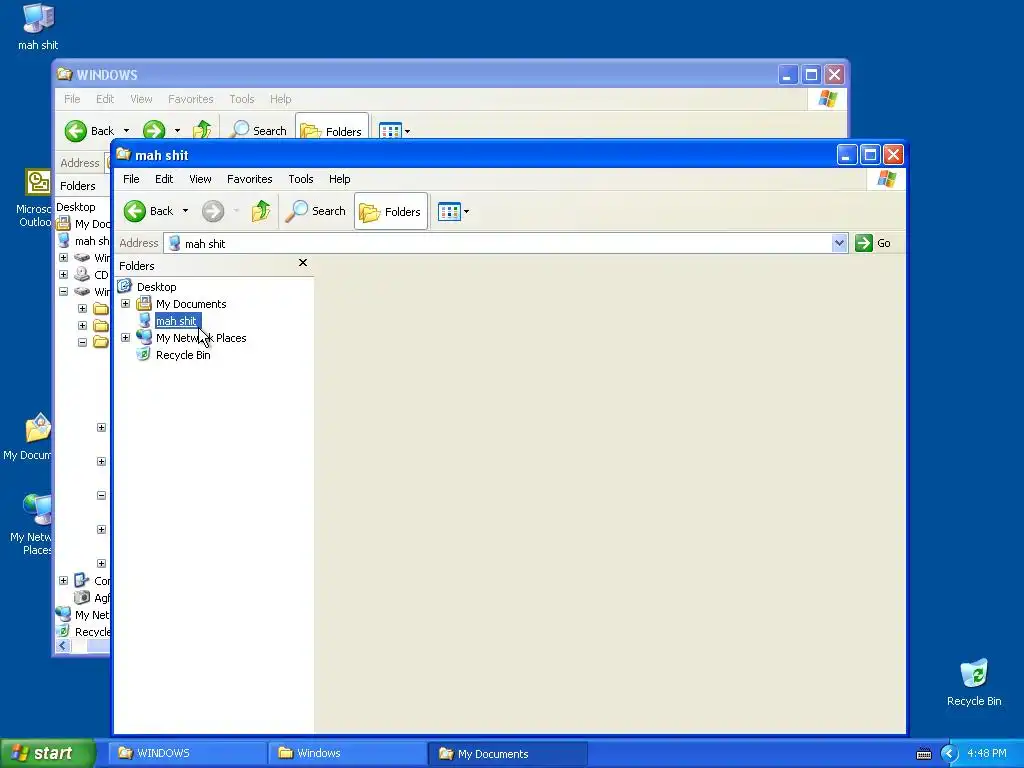This screenshot has height=768, width=1024.
Task: Expand the CD drive node in WINDOWS tree
Action: 63,274
